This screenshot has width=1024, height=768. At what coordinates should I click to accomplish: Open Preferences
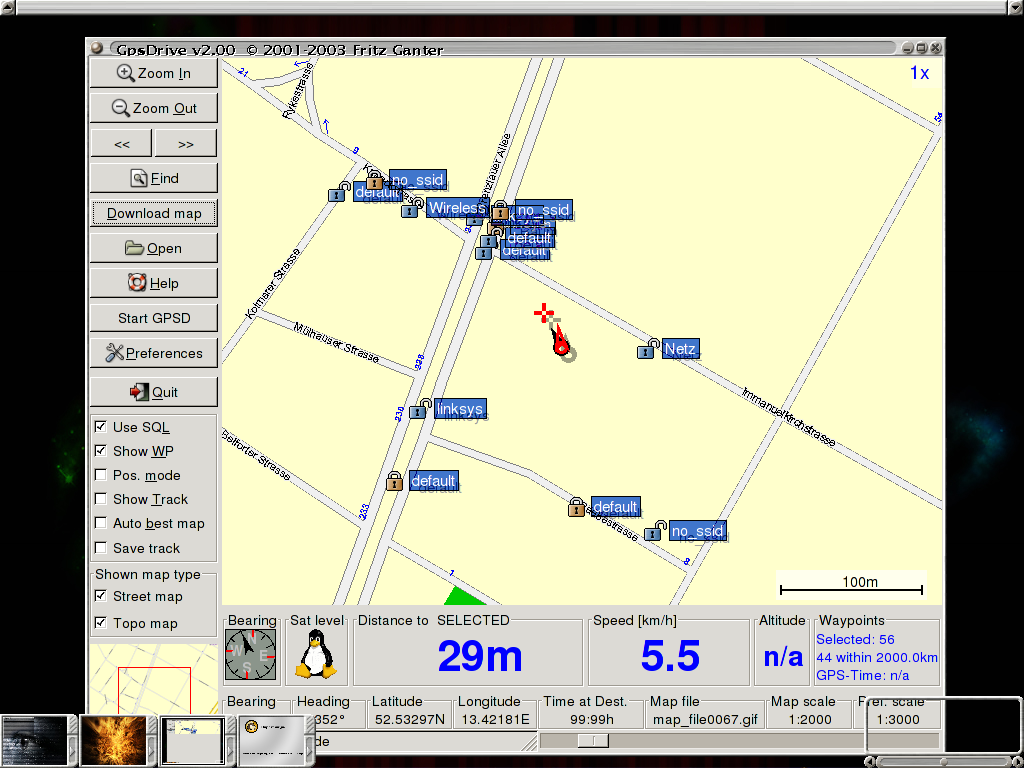coord(153,353)
